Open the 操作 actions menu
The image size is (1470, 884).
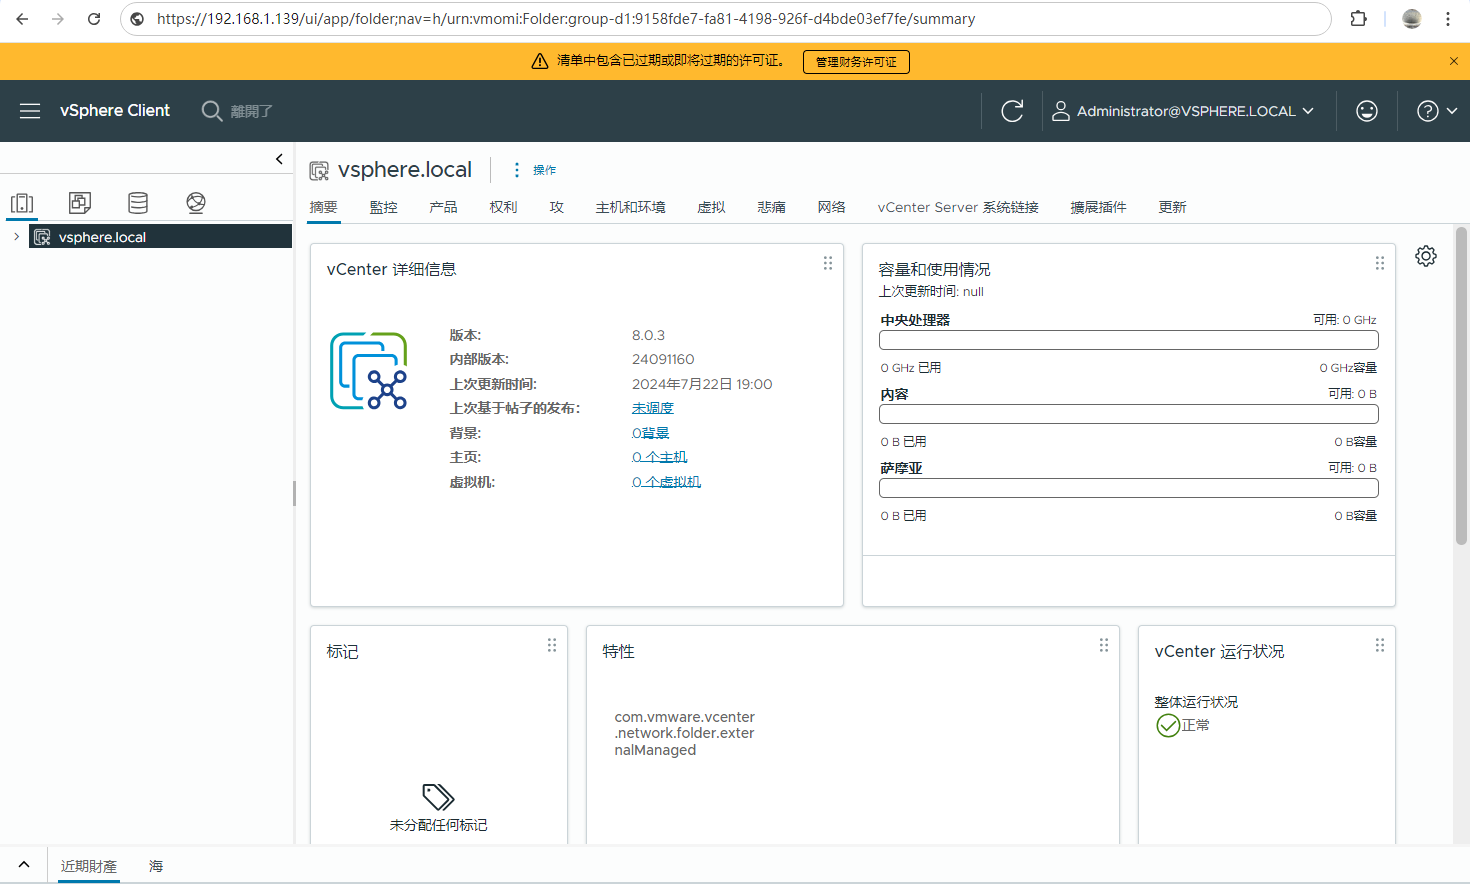coord(534,170)
